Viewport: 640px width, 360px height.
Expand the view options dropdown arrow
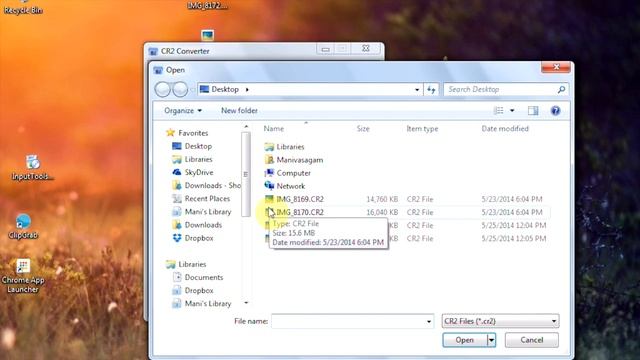pyautogui.click(x=512, y=111)
